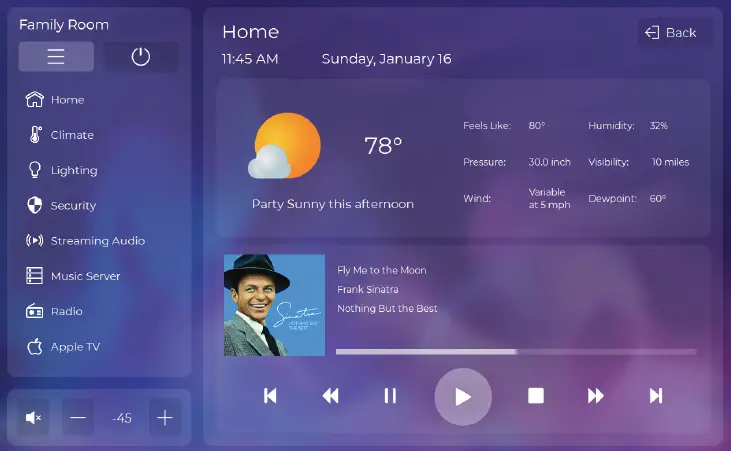
Task: Click the Streaming Audio icon
Action: tap(34, 241)
